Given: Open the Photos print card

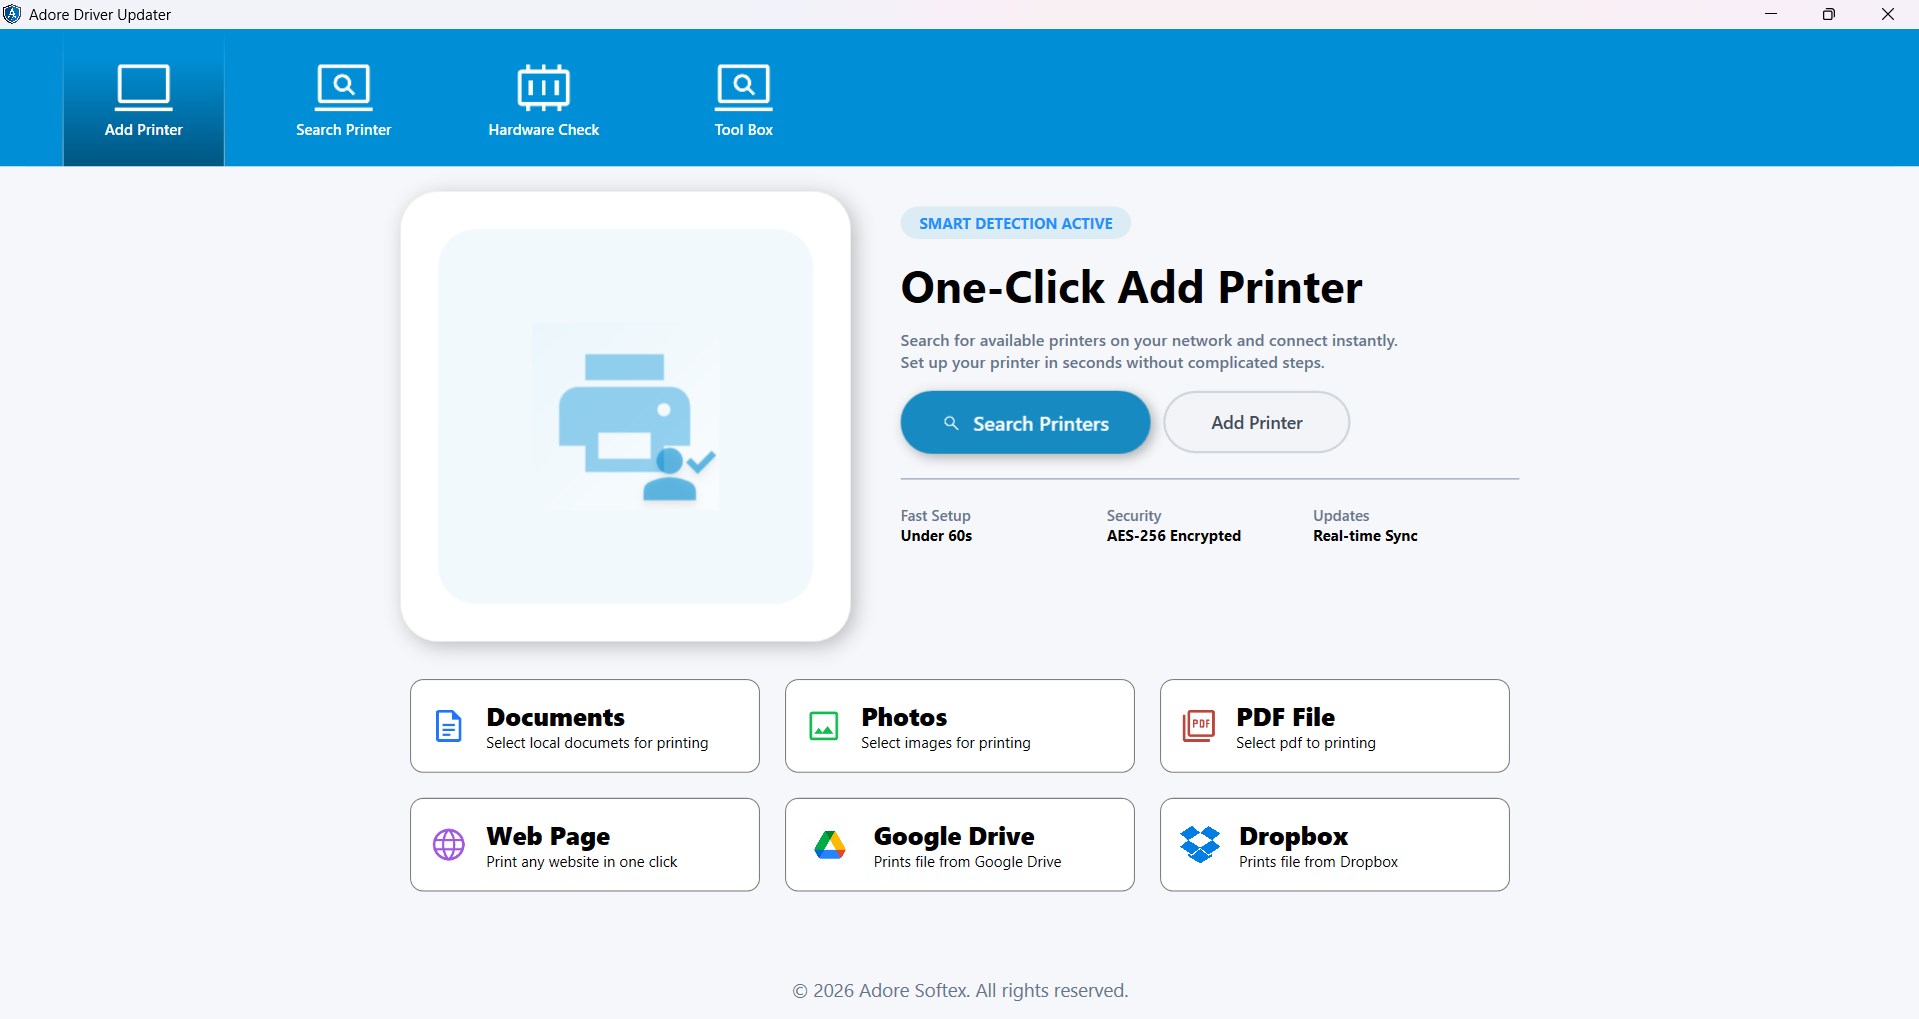Looking at the screenshot, I should [x=960, y=726].
